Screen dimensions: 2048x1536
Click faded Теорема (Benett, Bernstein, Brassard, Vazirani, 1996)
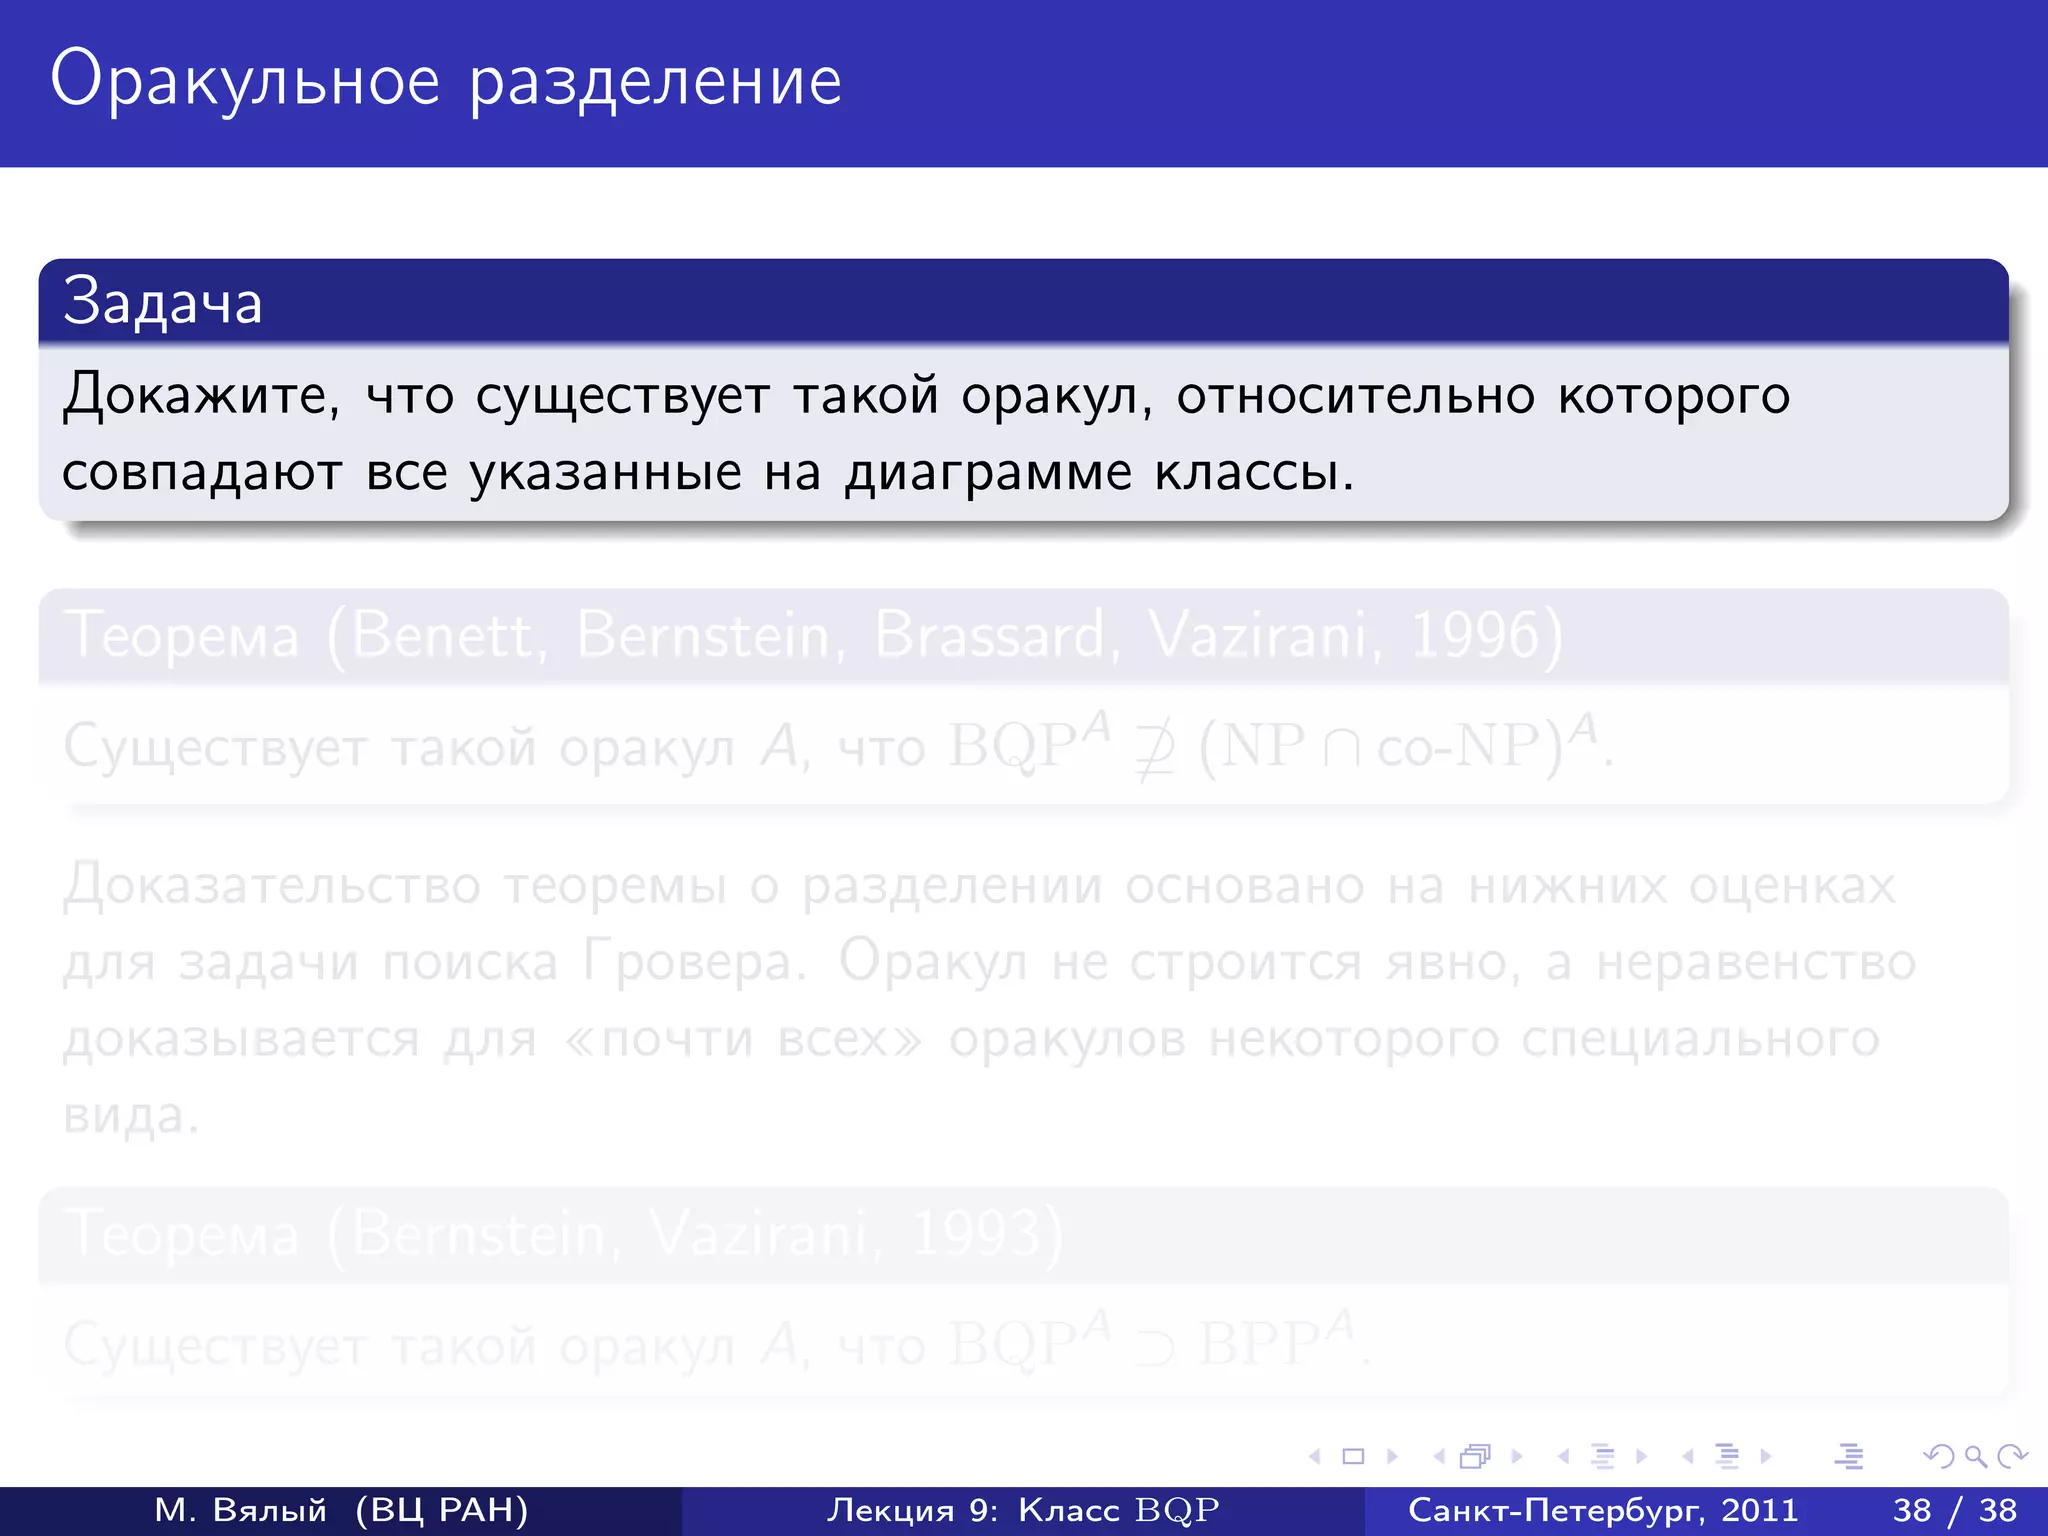(813, 635)
